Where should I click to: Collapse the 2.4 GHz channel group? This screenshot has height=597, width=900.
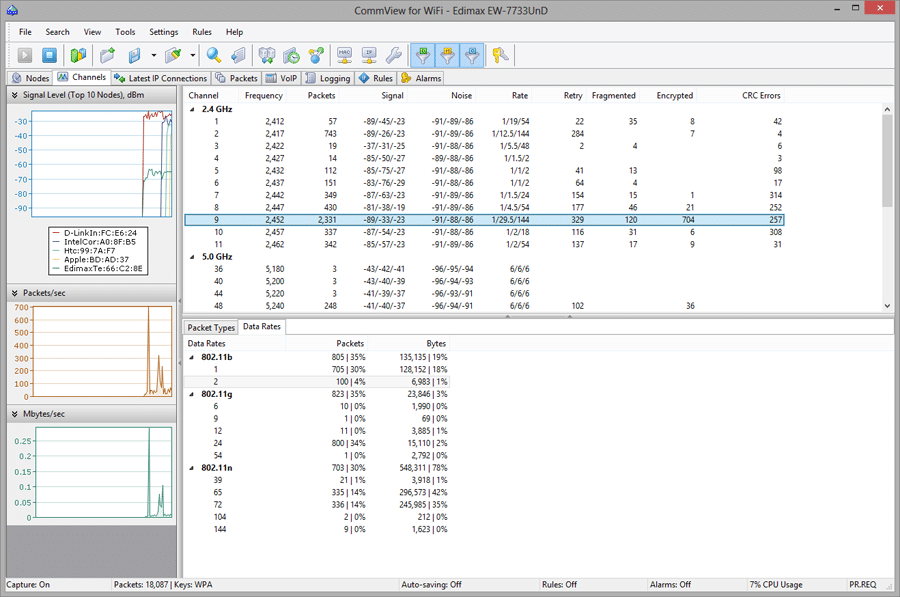[194, 108]
